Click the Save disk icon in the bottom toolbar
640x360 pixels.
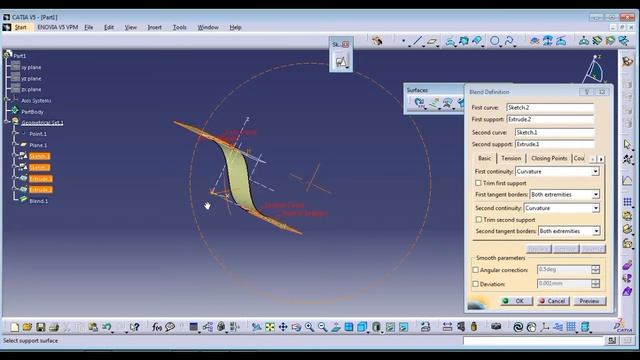[x=40, y=327]
